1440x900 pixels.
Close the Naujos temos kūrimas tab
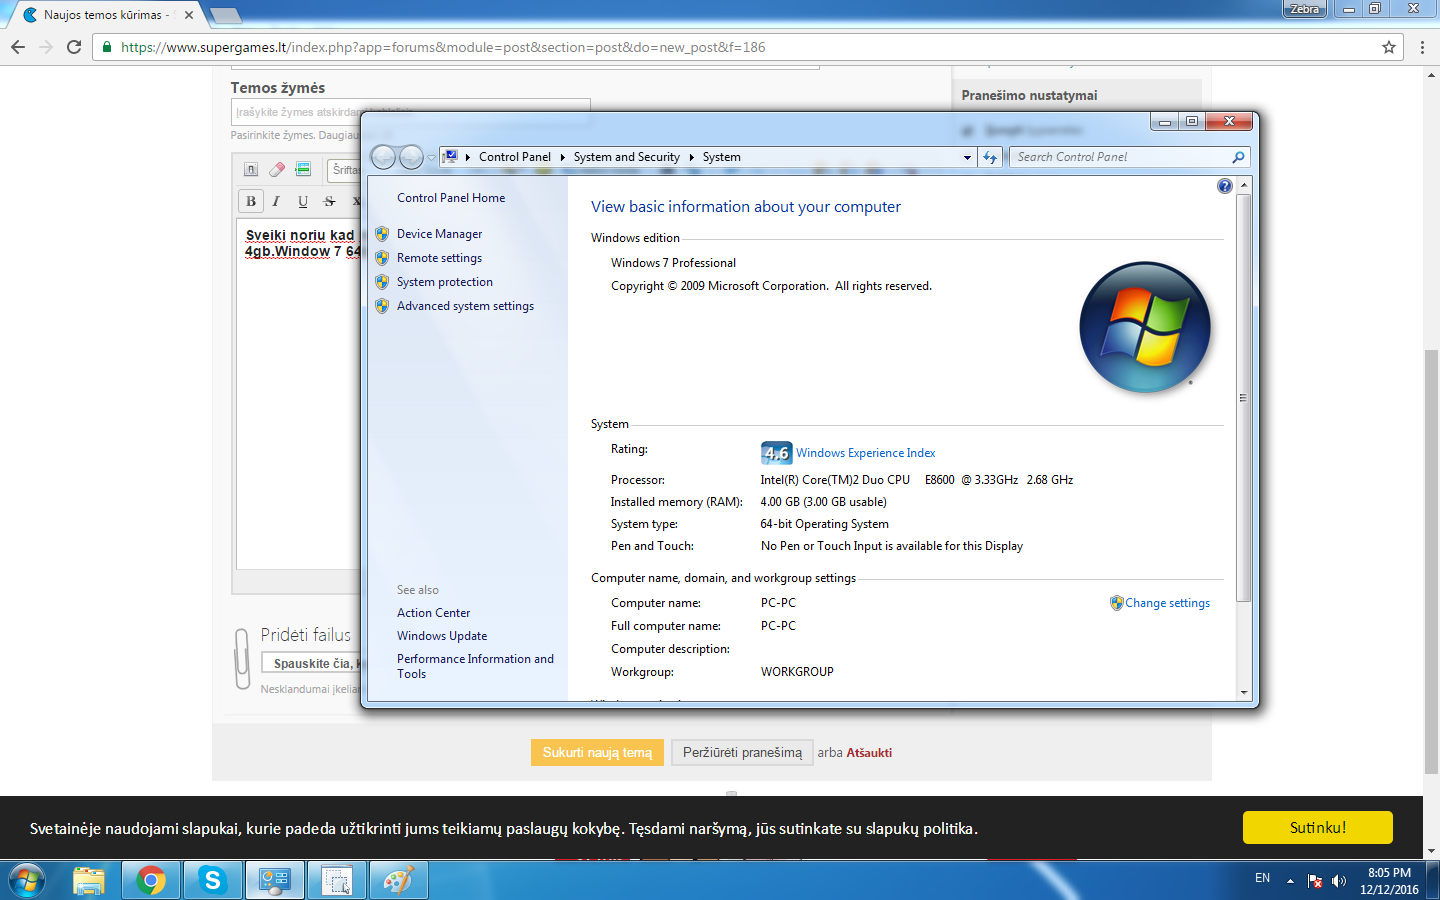[x=189, y=15]
